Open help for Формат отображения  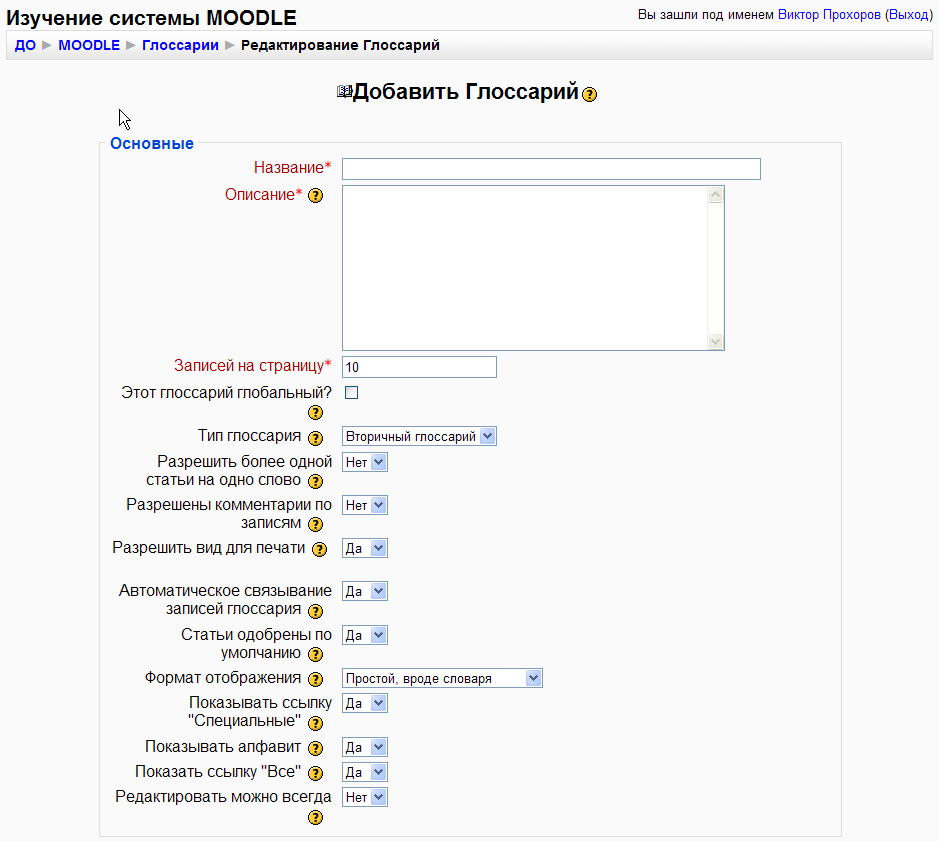coord(316,680)
